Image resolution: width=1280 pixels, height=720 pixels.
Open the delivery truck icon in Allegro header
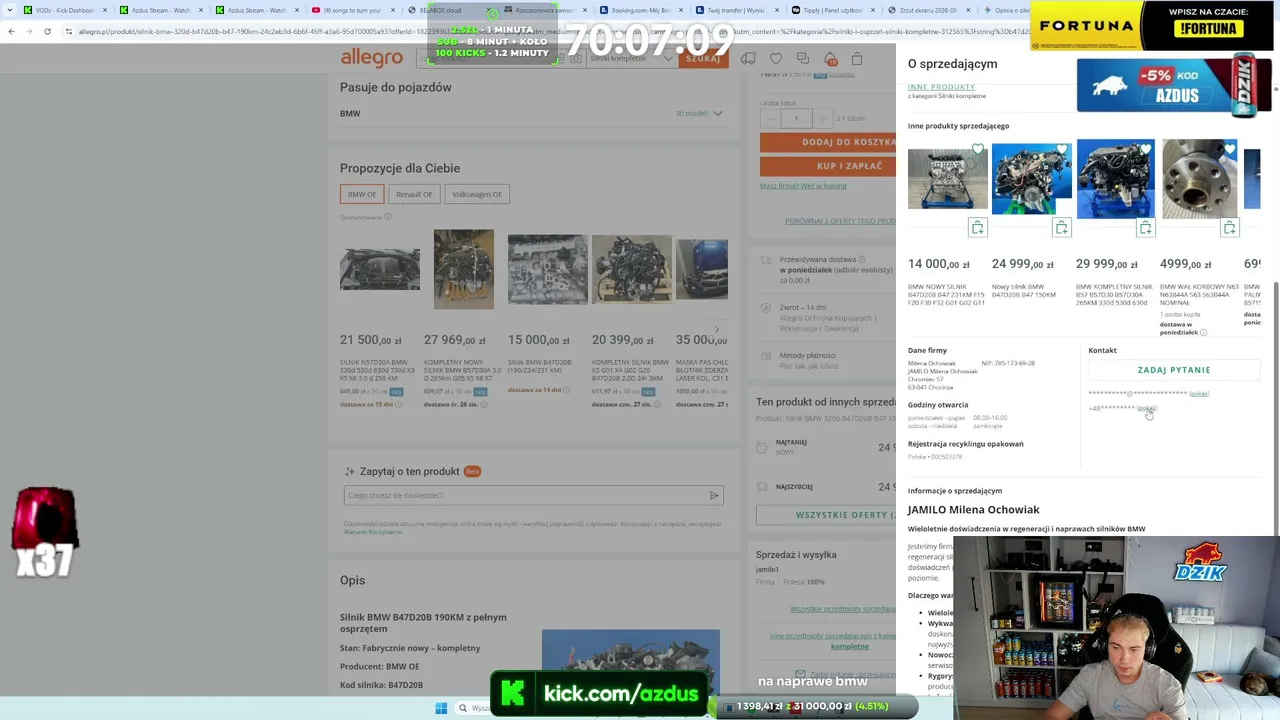tap(748, 59)
